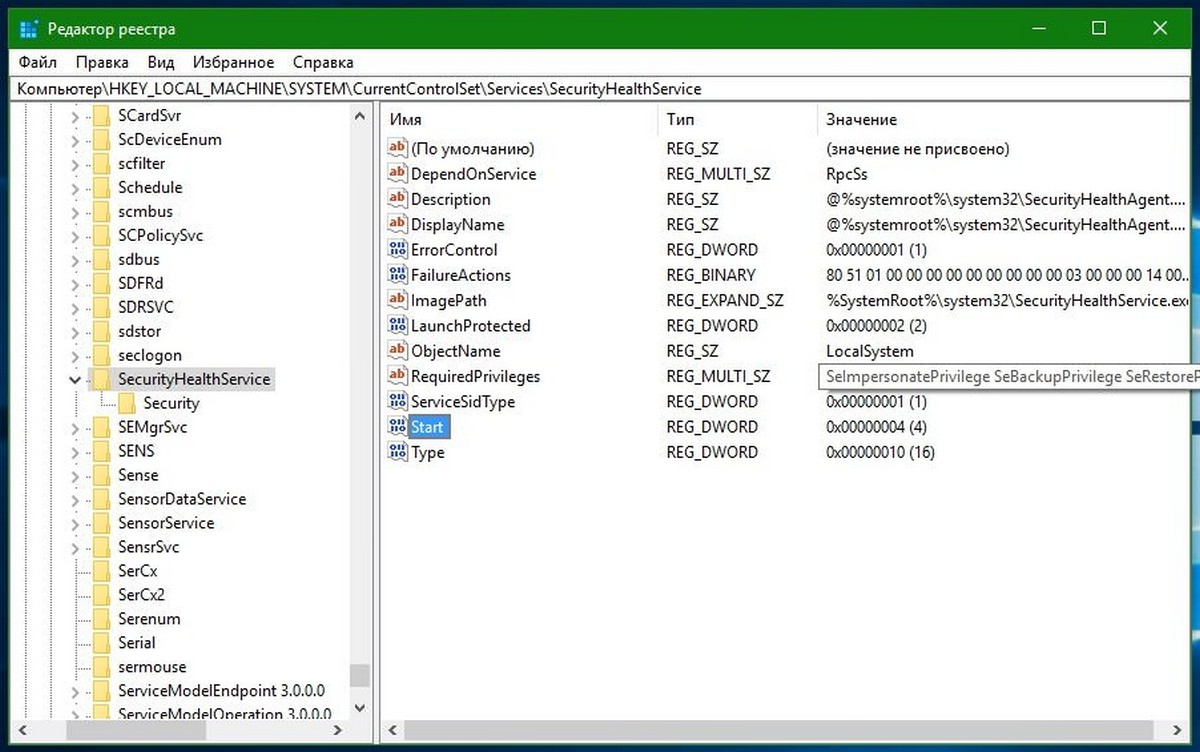The width and height of the screenshot is (1200, 752).
Task: Click the FailureActions binary value icon
Action: [397, 275]
